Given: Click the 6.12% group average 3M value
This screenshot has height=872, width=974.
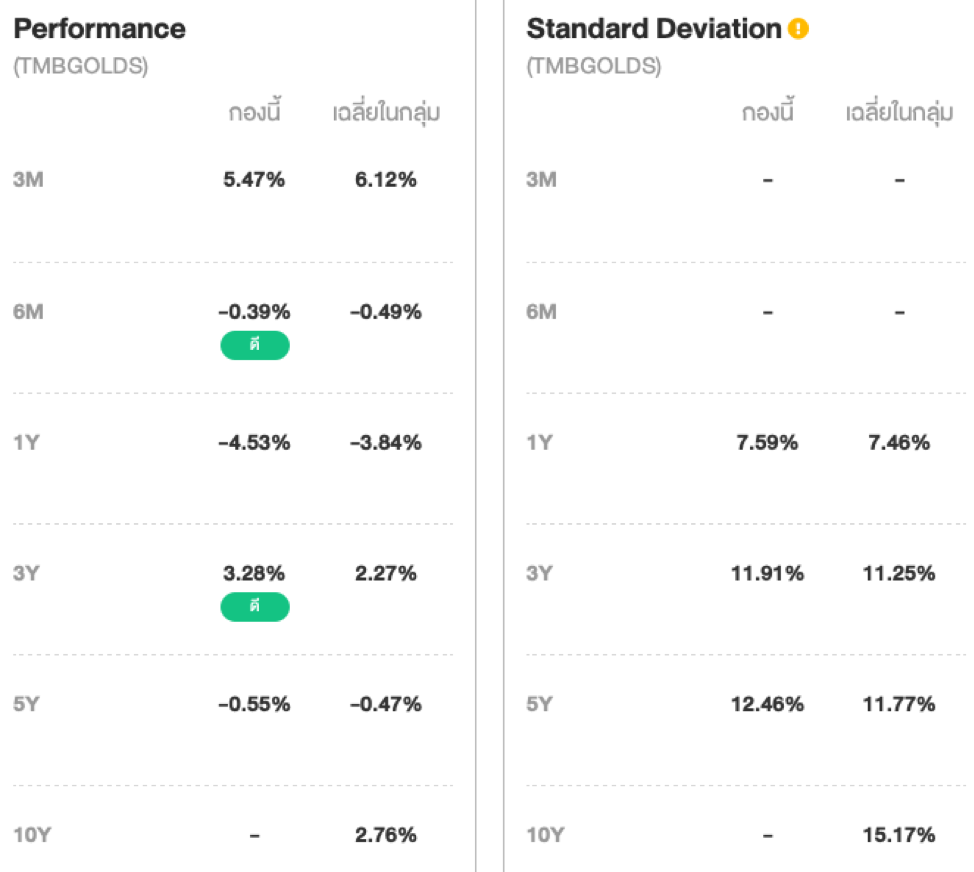Looking at the screenshot, I should point(386,180).
